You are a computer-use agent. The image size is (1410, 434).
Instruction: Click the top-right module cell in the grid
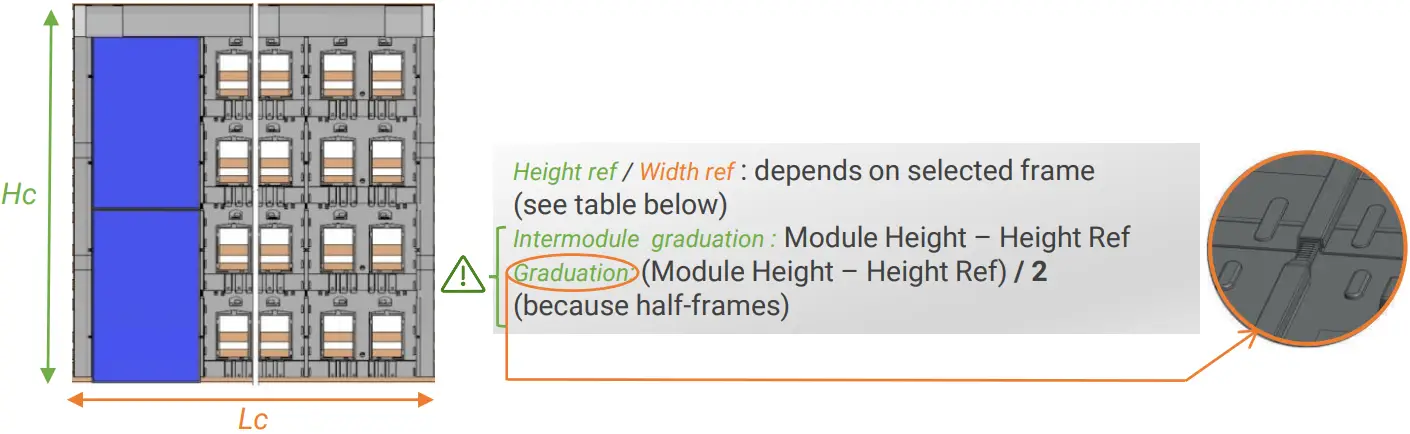(387, 74)
